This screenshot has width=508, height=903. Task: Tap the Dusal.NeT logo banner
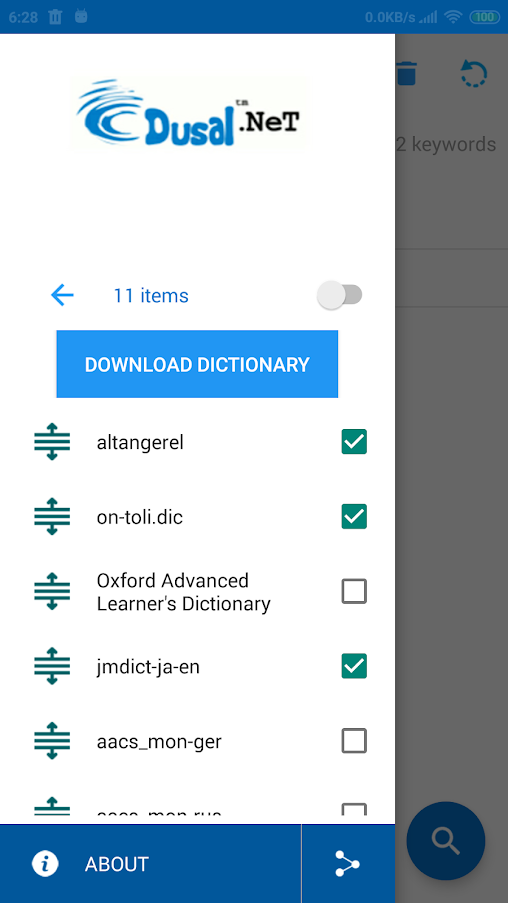(x=189, y=112)
